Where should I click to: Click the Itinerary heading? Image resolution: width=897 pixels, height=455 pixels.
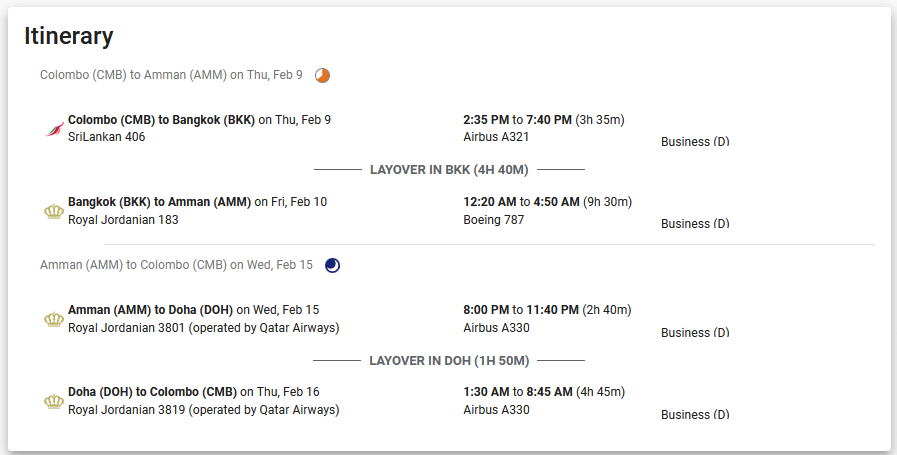(69, 36)
